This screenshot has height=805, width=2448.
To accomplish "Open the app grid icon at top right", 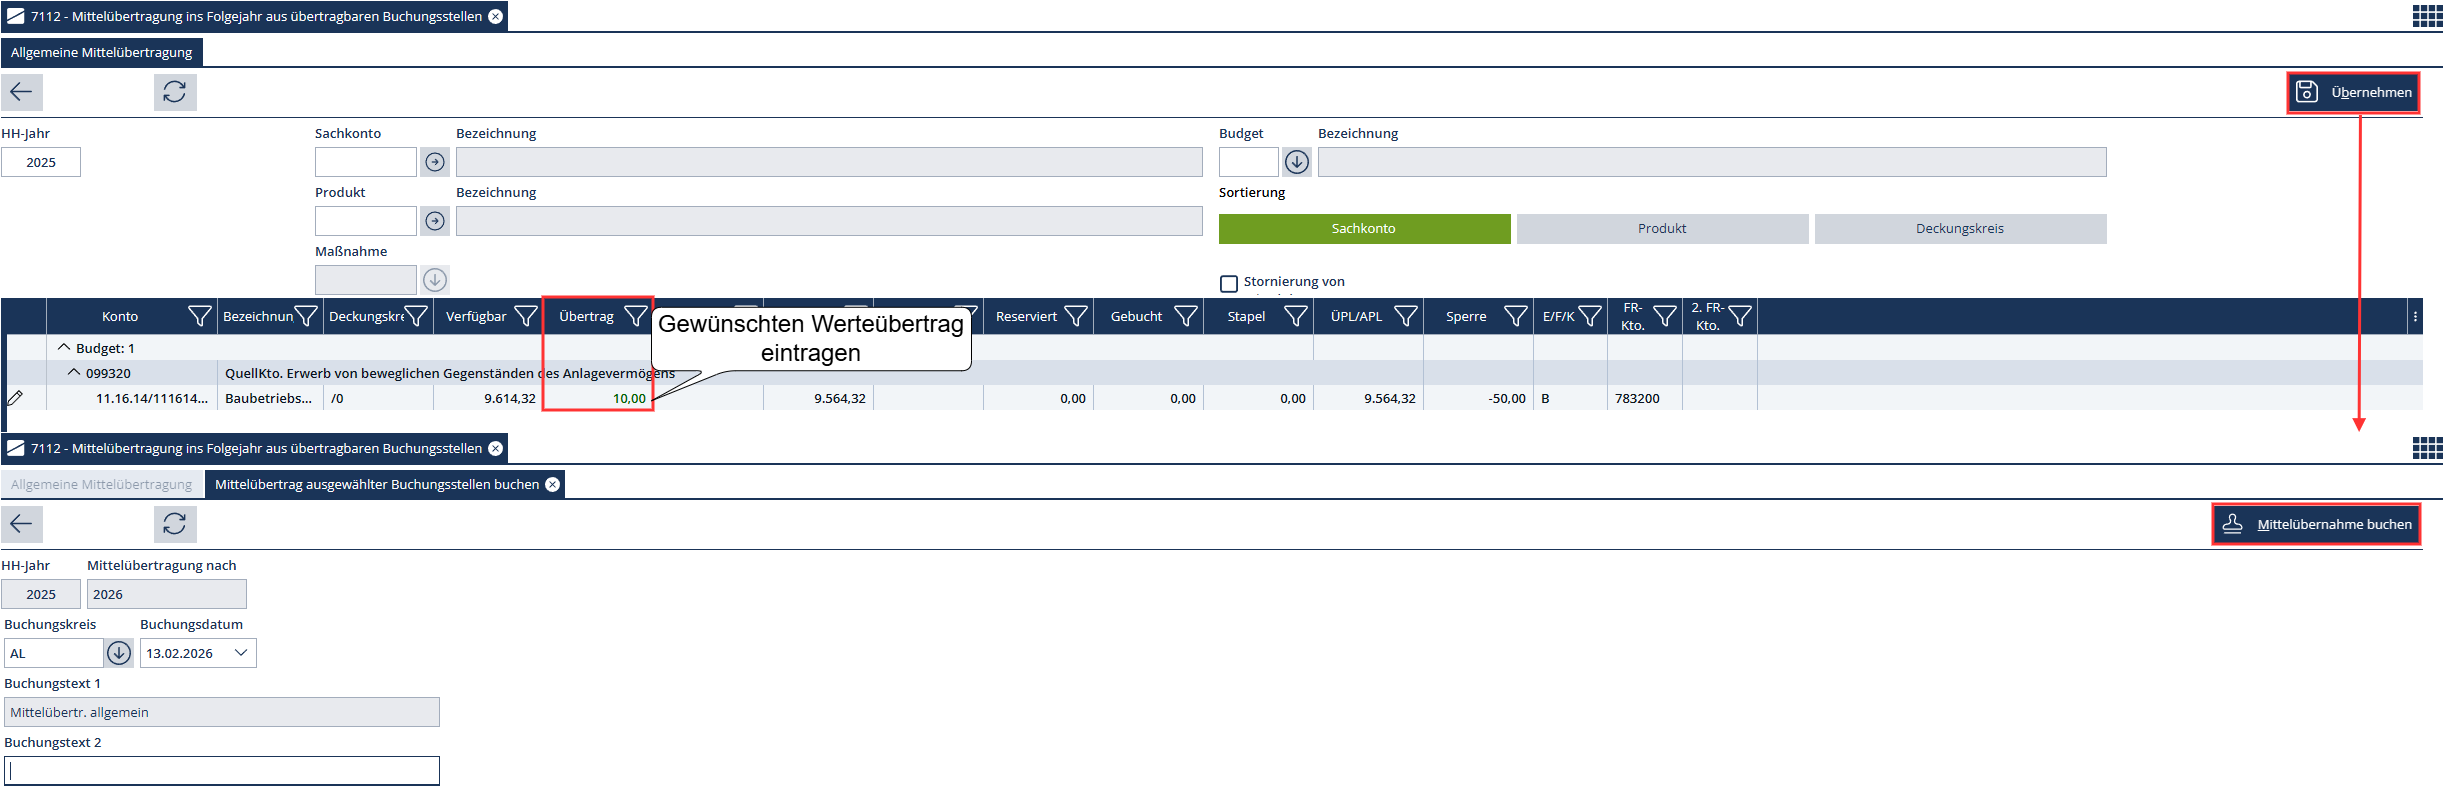I will 2427,16.
